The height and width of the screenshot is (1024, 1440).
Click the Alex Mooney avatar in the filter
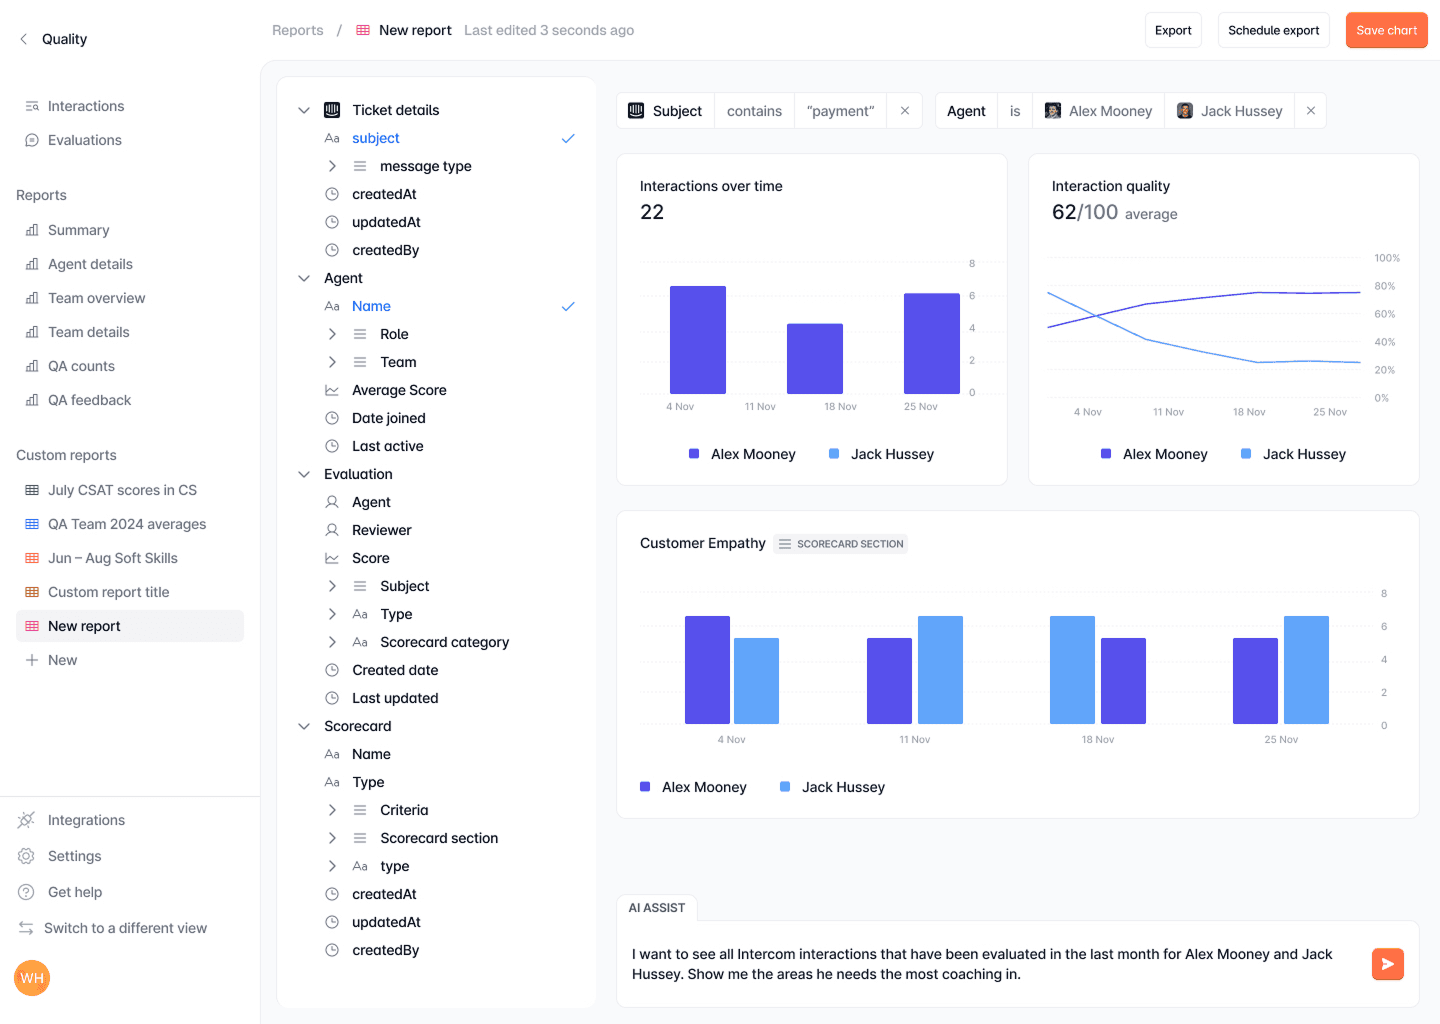click(1053, 111)
